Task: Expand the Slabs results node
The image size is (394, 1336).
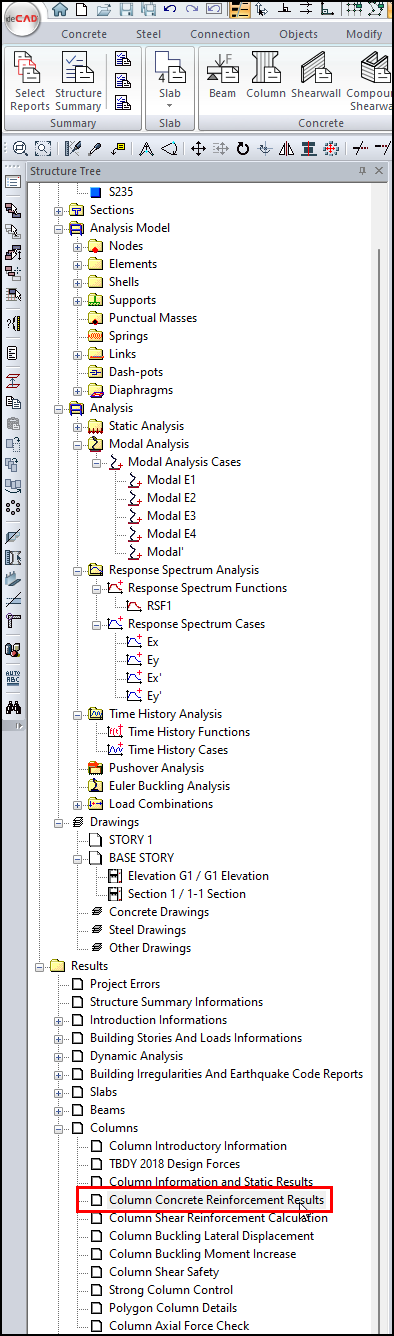Action: coord(59,1092)
